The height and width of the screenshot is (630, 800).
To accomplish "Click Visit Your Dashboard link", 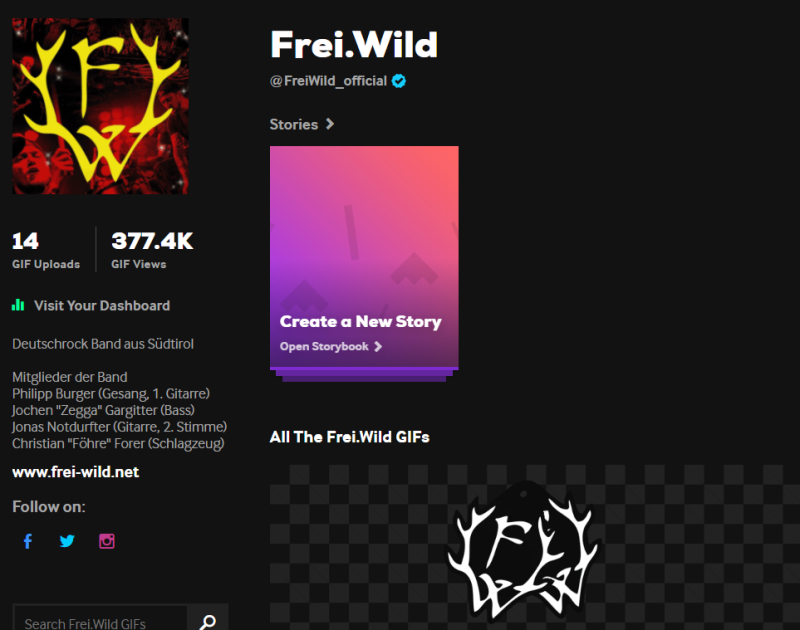I will point(102,306).
